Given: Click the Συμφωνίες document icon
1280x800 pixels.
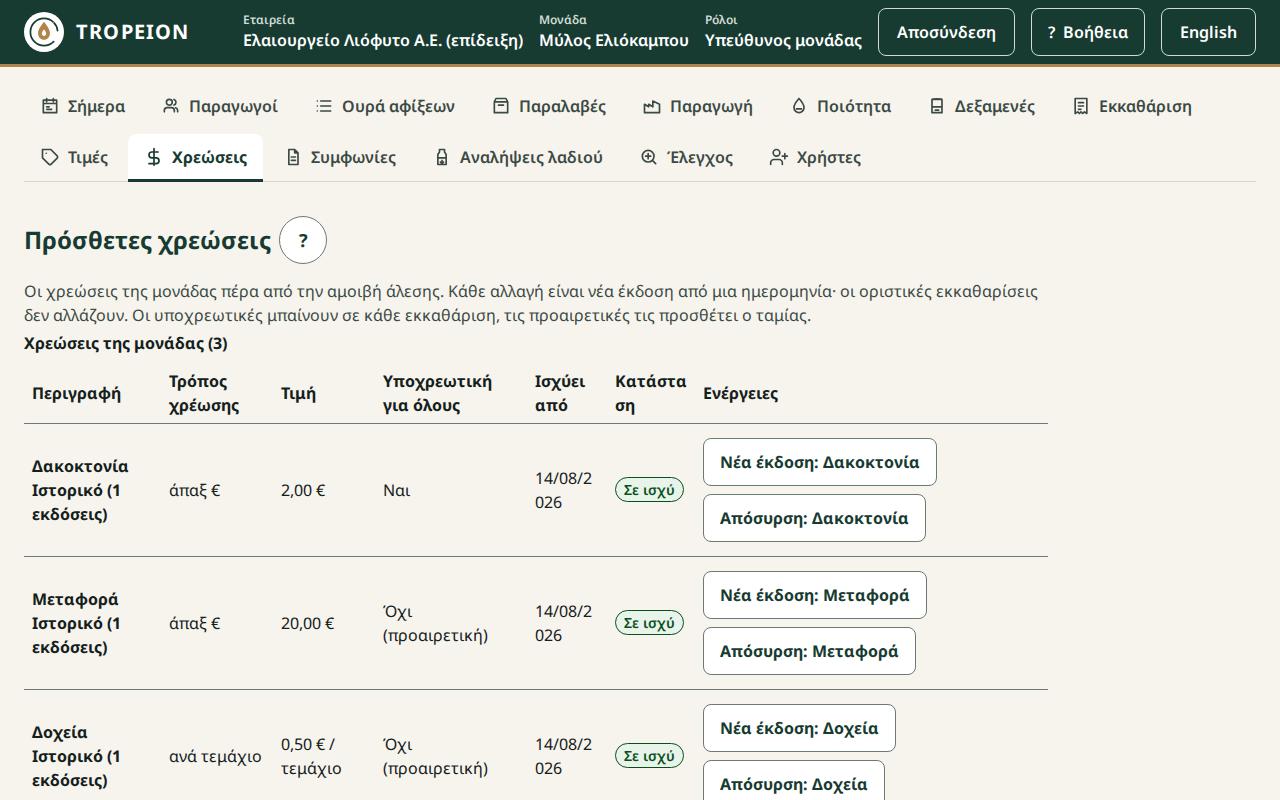Looking at the screenshot, I should click(293, 157).
